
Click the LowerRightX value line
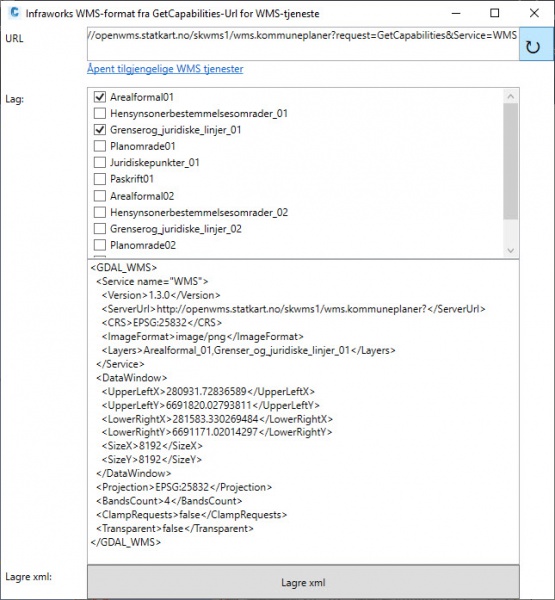point(217,419)
